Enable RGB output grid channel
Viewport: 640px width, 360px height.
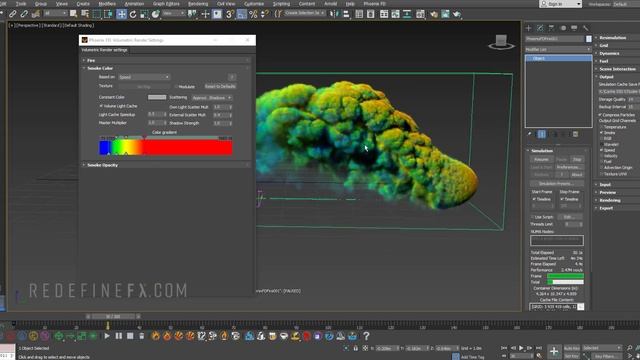click(x=602, y=138)
